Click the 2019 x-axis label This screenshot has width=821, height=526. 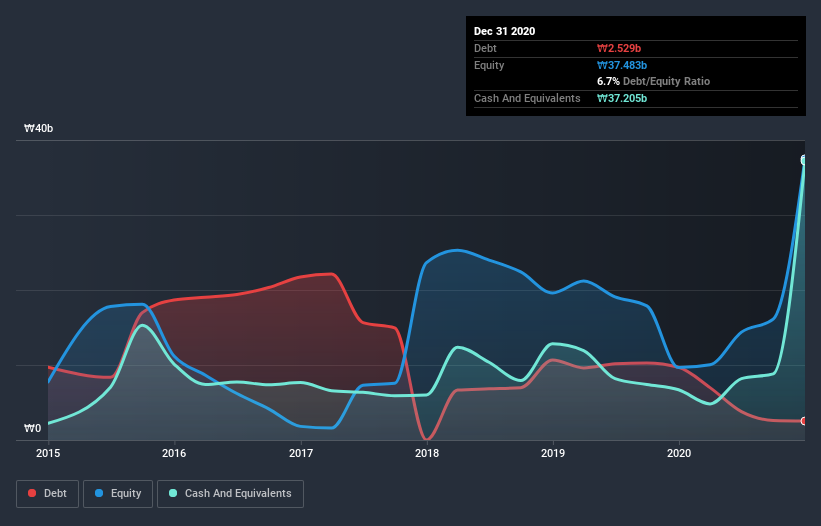point(553,453)
